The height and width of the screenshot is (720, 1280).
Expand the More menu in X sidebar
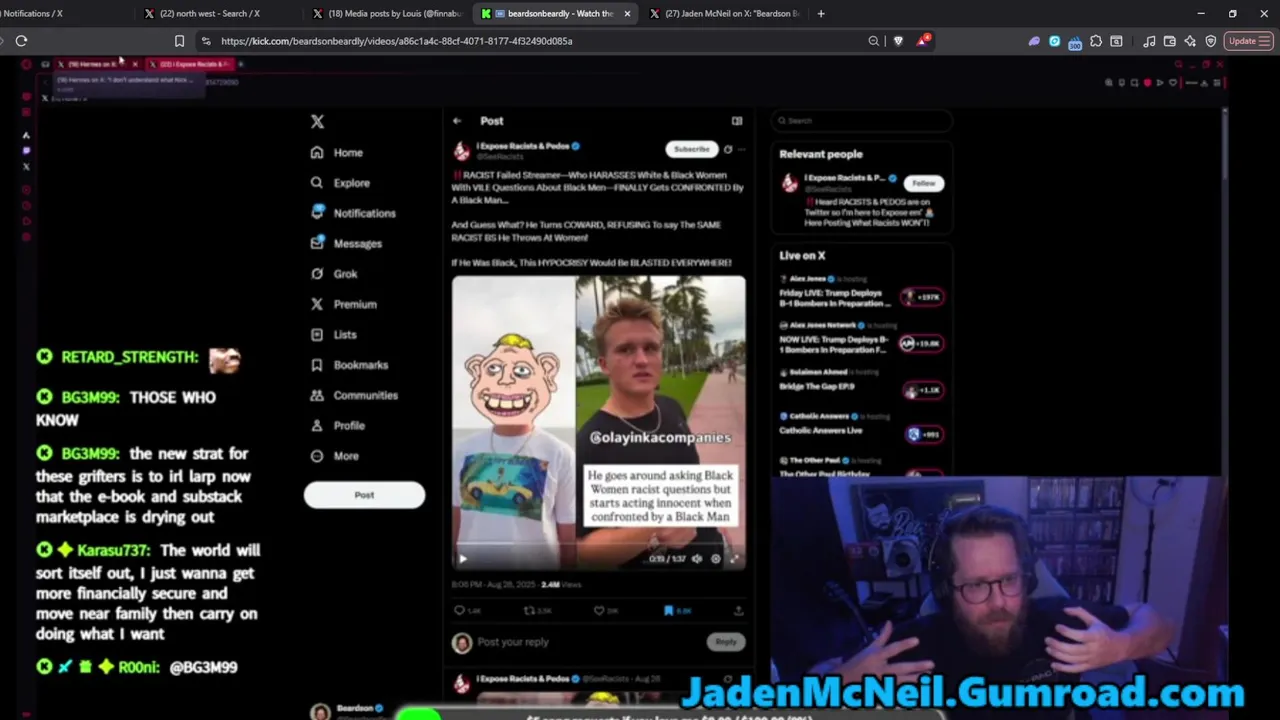[x=334, y=456]
